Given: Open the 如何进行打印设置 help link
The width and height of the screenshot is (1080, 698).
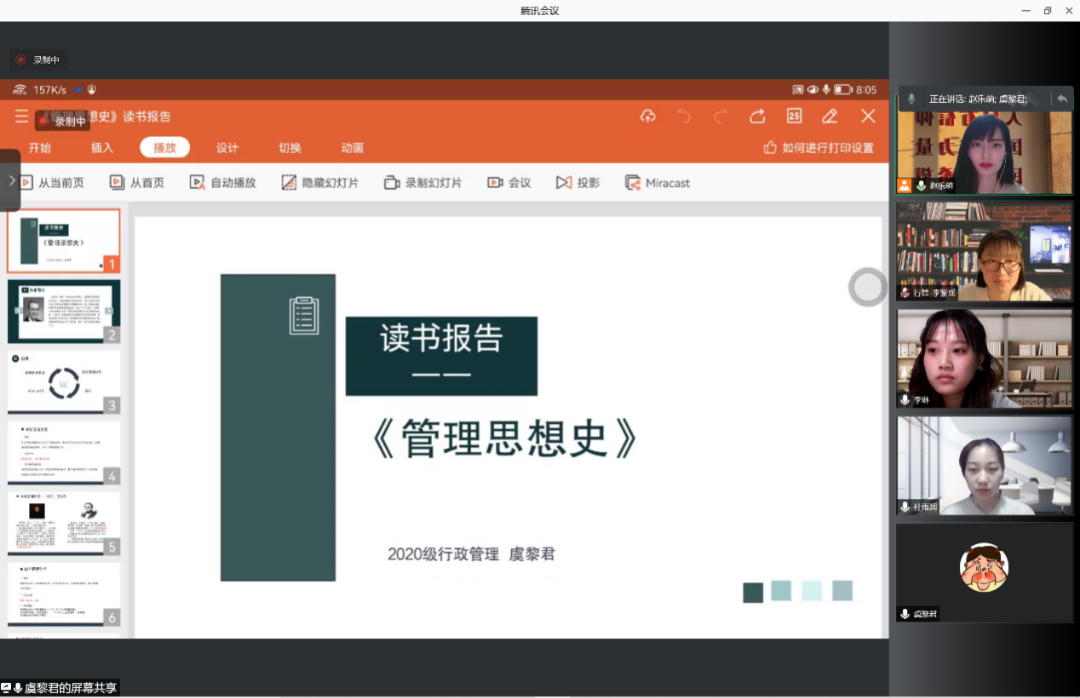Looking at the screenshot, I should (x=818, y=148).
